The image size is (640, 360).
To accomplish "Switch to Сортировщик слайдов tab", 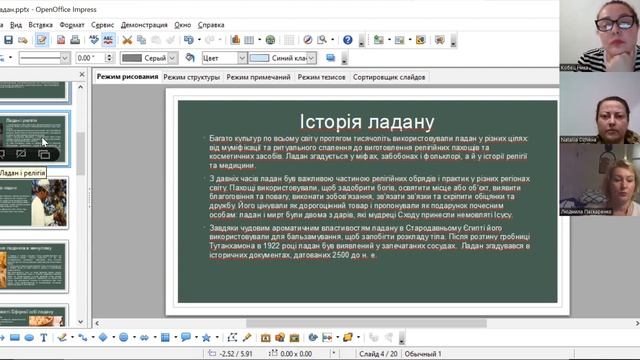I will pyautogui.click(x=389, y=77).
